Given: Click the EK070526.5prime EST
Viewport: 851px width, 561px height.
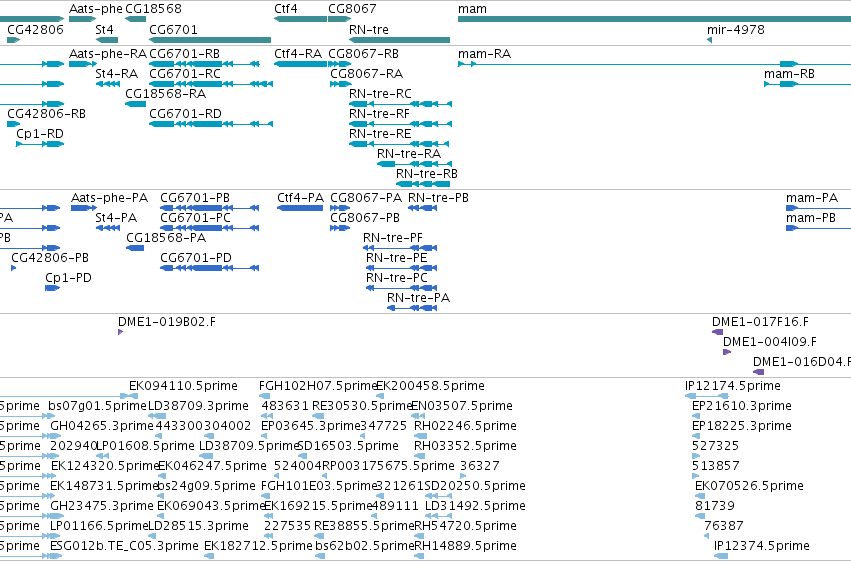Looking at the screenshot, I should pos(700,497).
